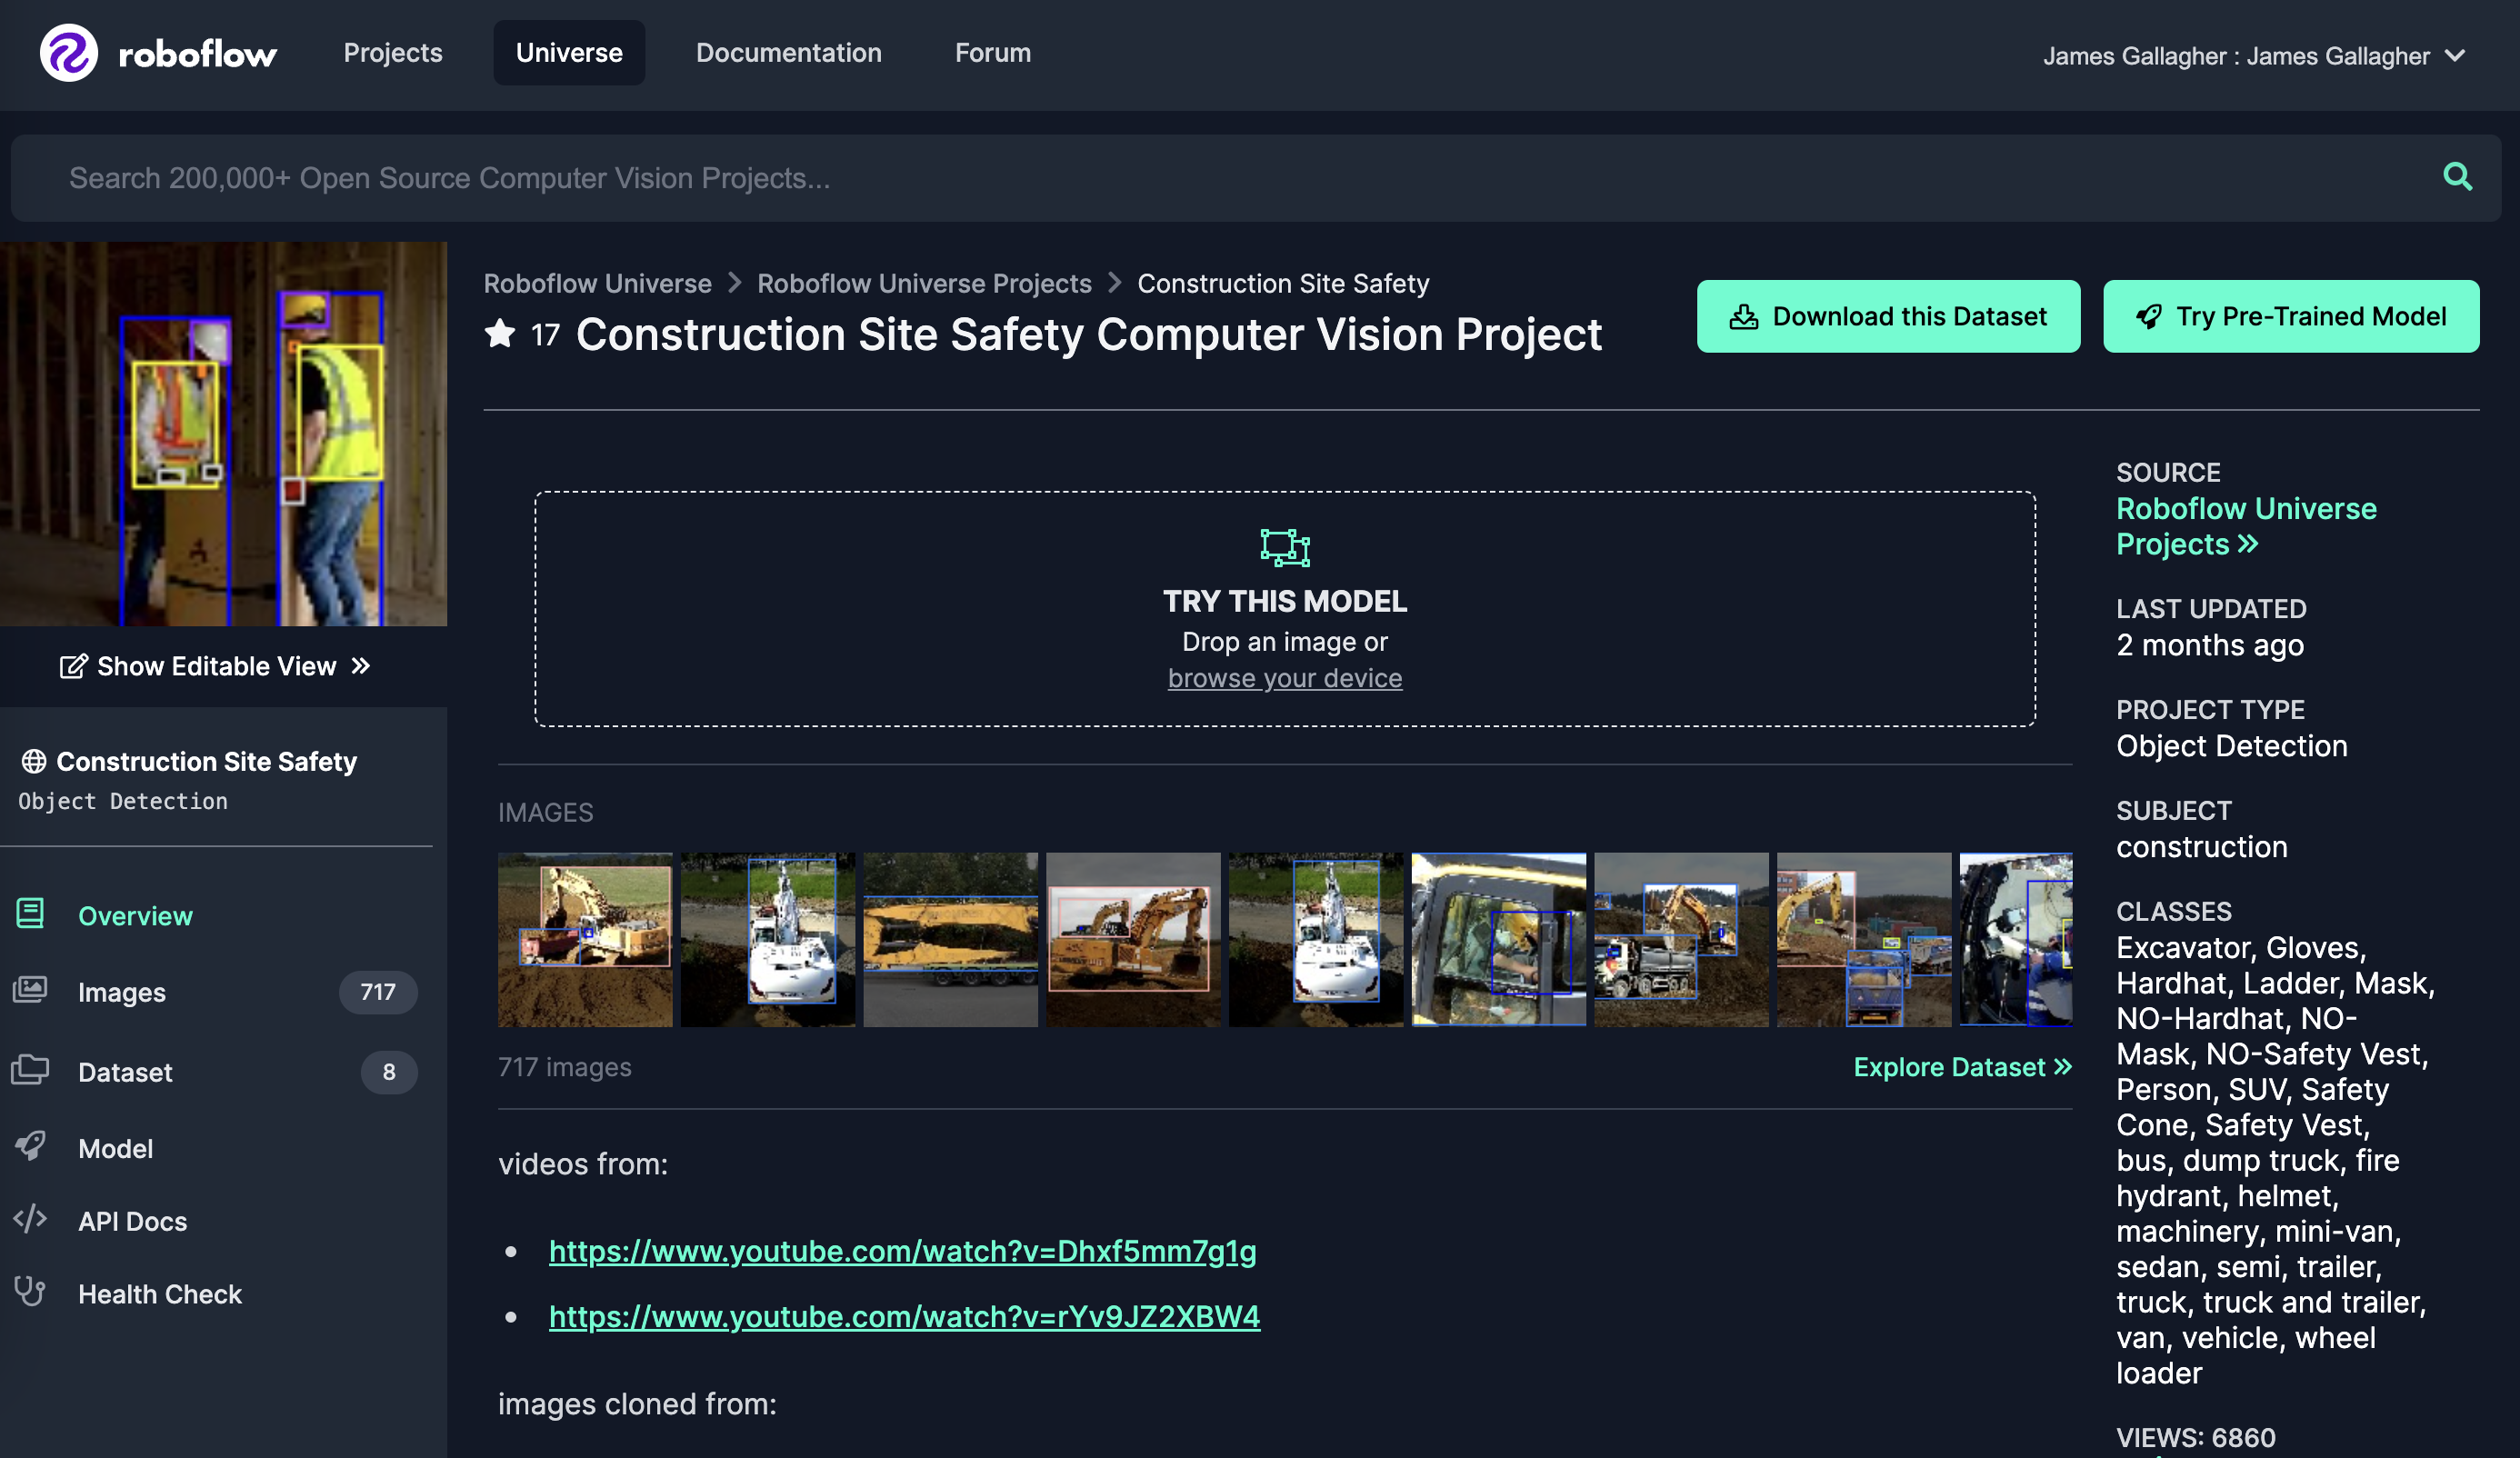The image size is (2520, 1458).
Task: Switch to the Universe tab
Action: 568,52
